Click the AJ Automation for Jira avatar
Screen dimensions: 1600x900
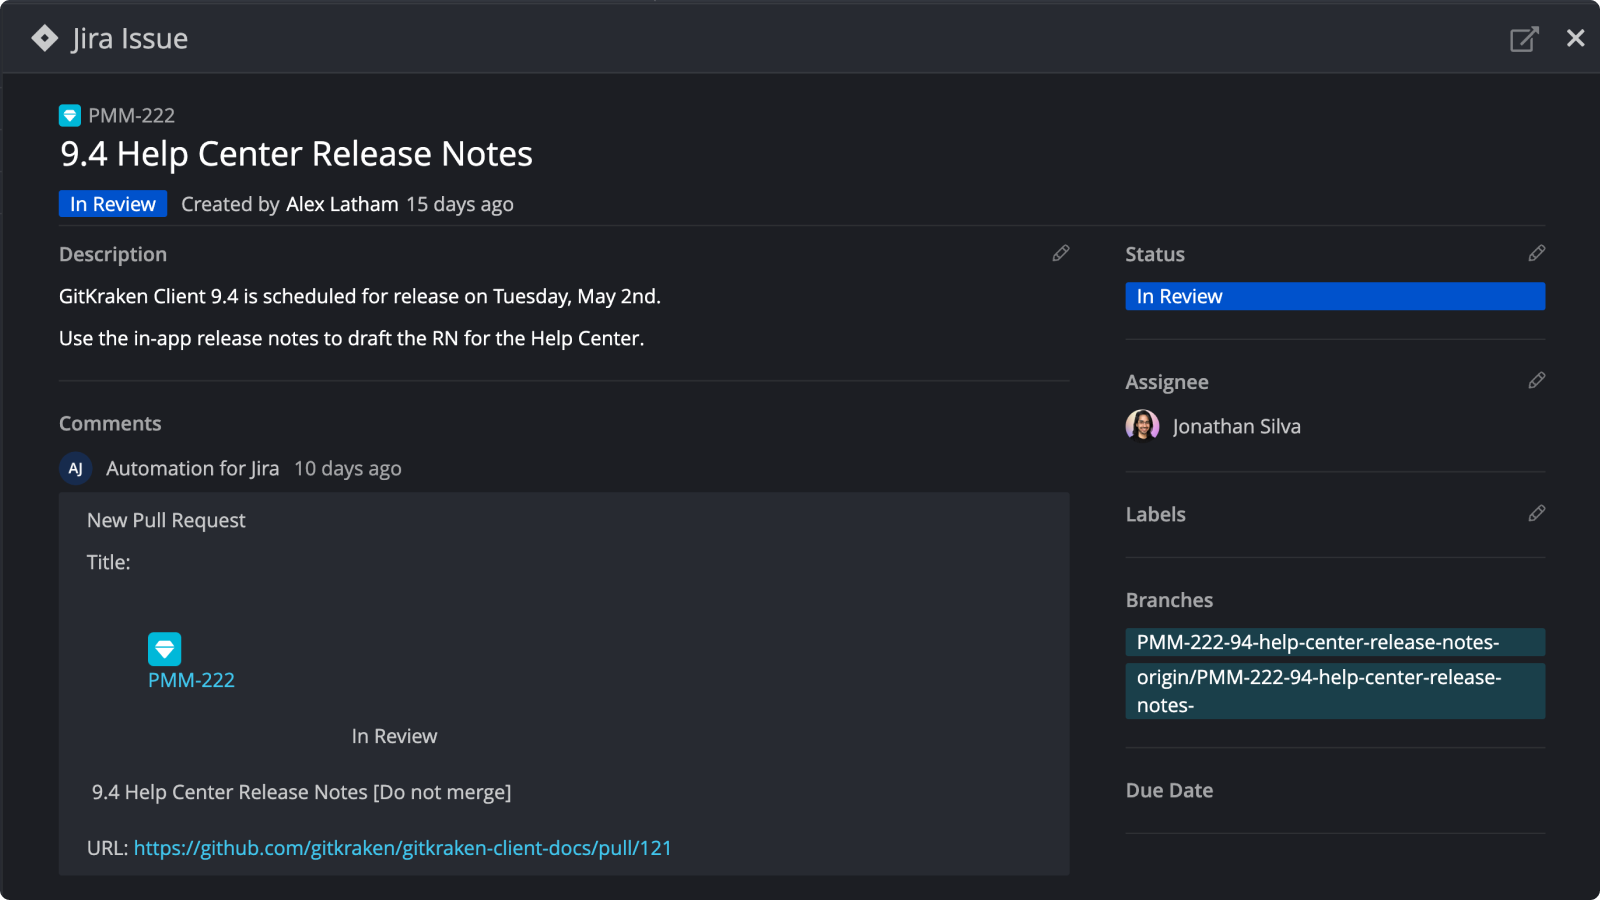[76, 468]
